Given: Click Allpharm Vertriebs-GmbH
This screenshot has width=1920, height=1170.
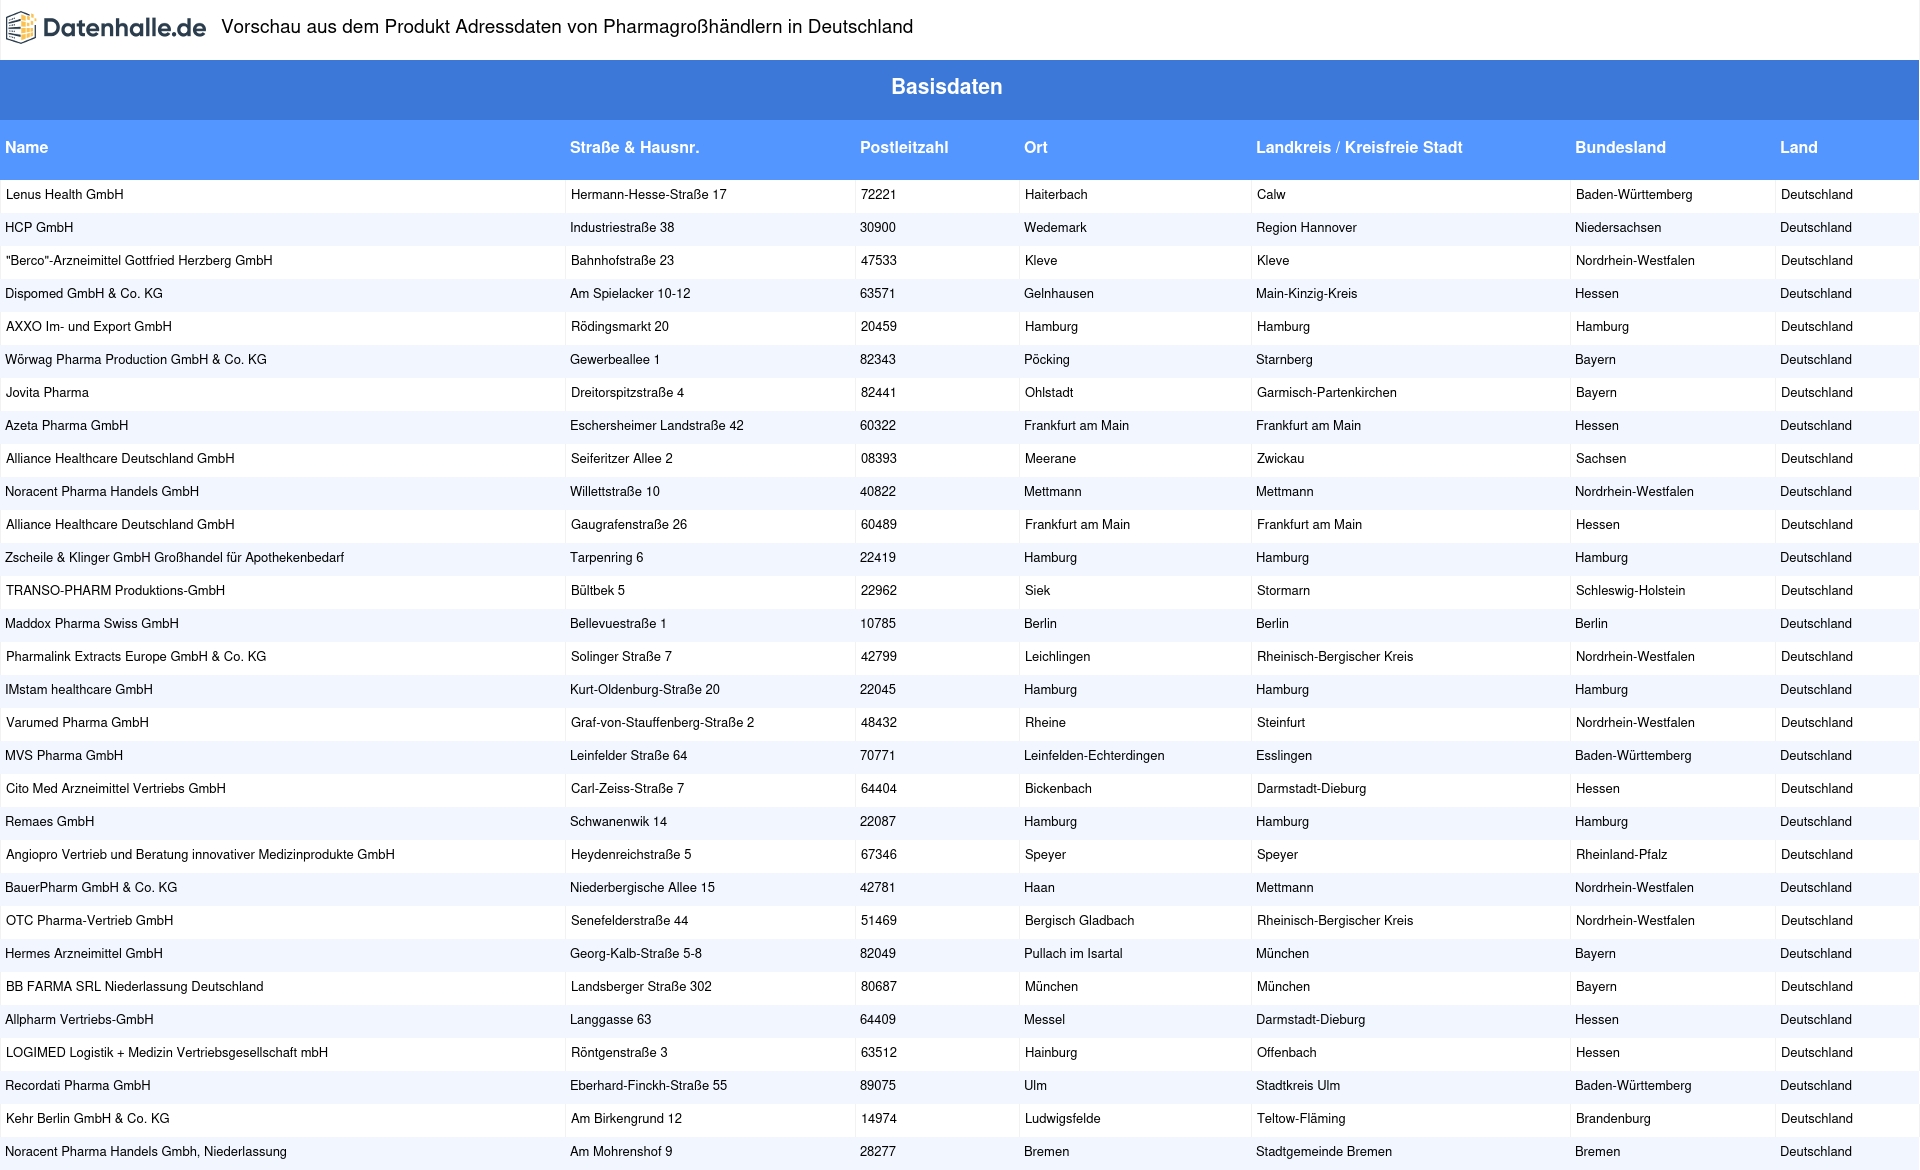Looking at the screenshot, I should (79, 1019).
